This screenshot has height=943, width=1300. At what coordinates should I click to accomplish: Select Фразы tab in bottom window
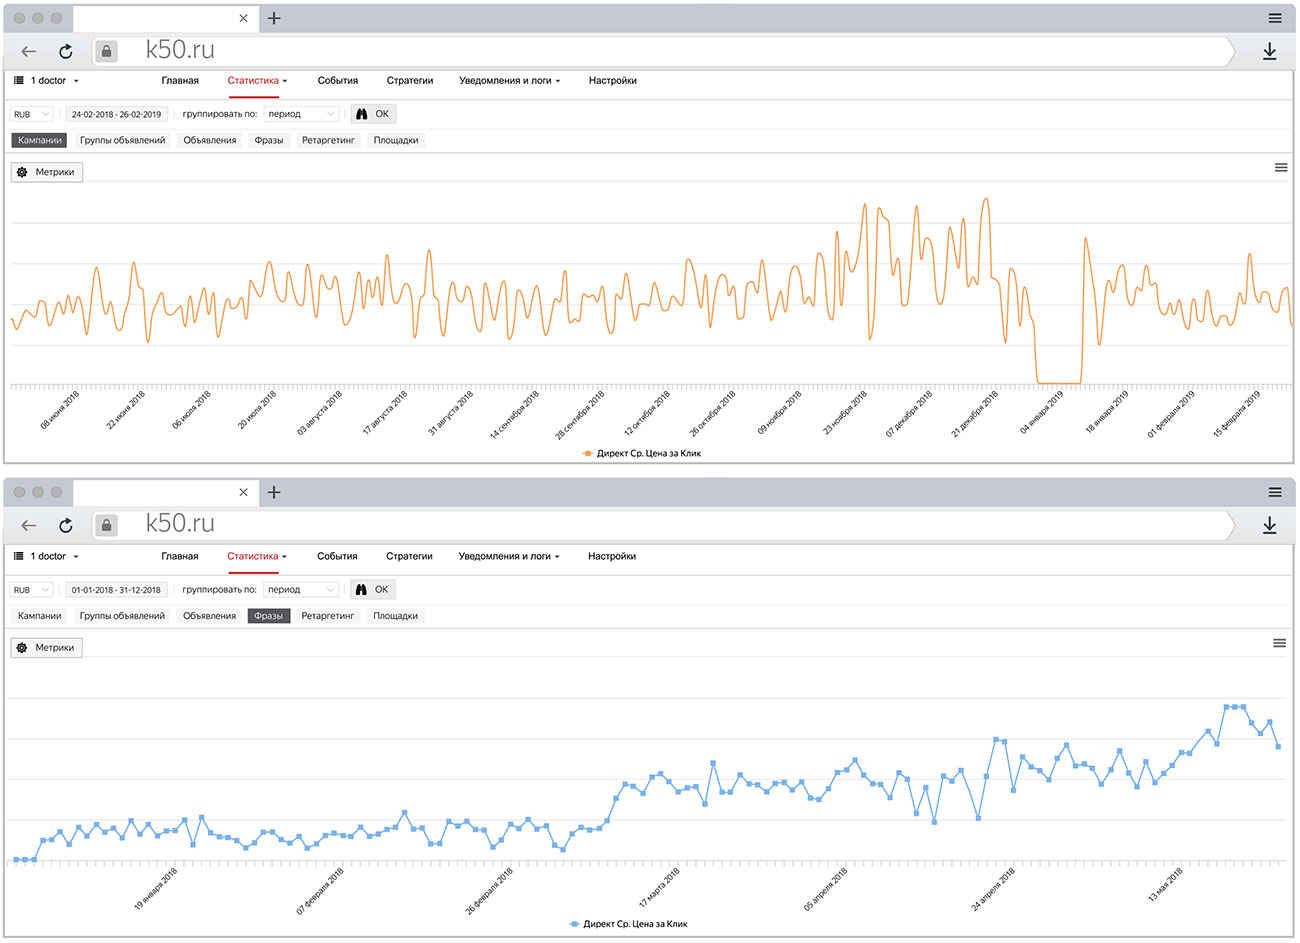(269, 616)
